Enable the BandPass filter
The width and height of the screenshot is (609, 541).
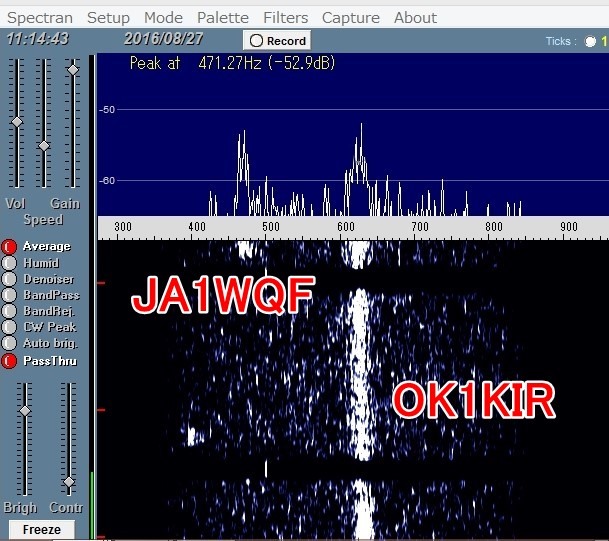[9, 295]
